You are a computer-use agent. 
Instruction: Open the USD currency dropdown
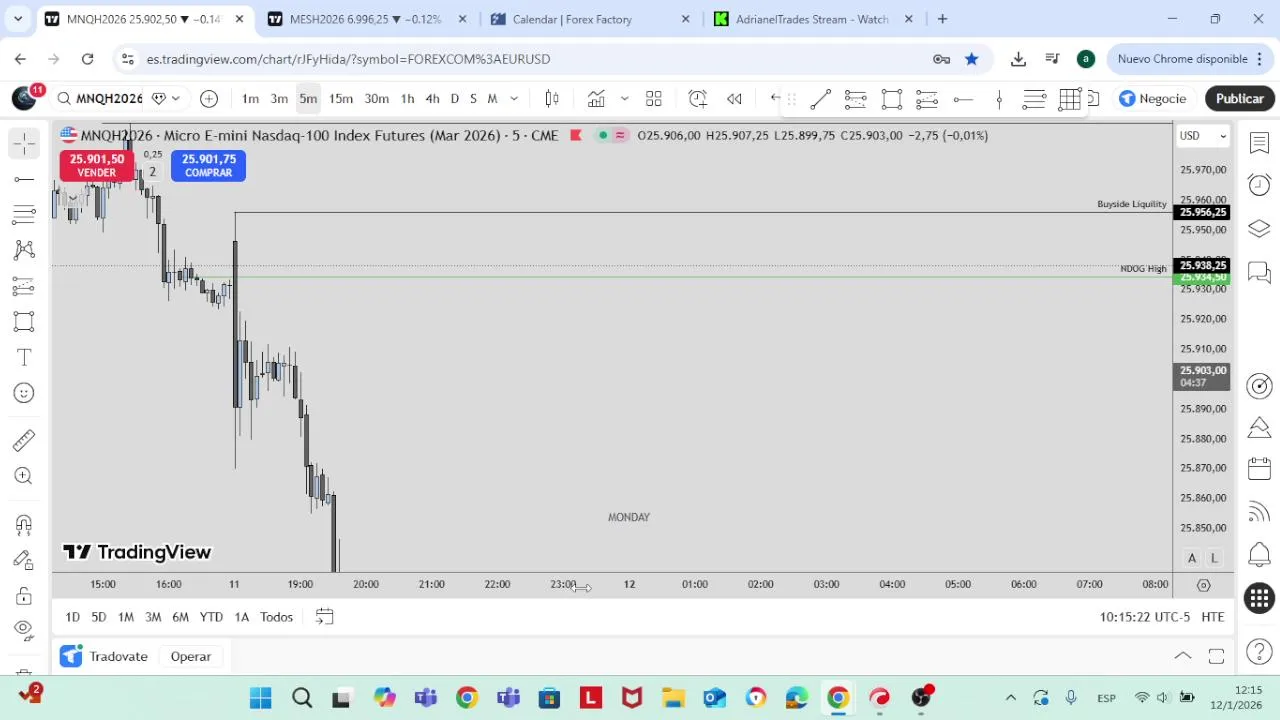point(1202,136)
